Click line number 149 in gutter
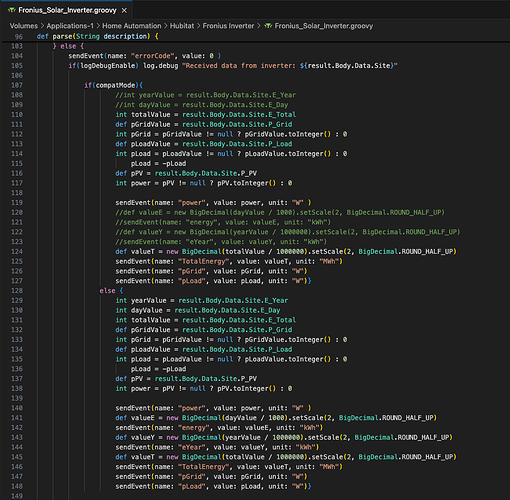This screenshot has height=500, width=510. coord(17,496)
